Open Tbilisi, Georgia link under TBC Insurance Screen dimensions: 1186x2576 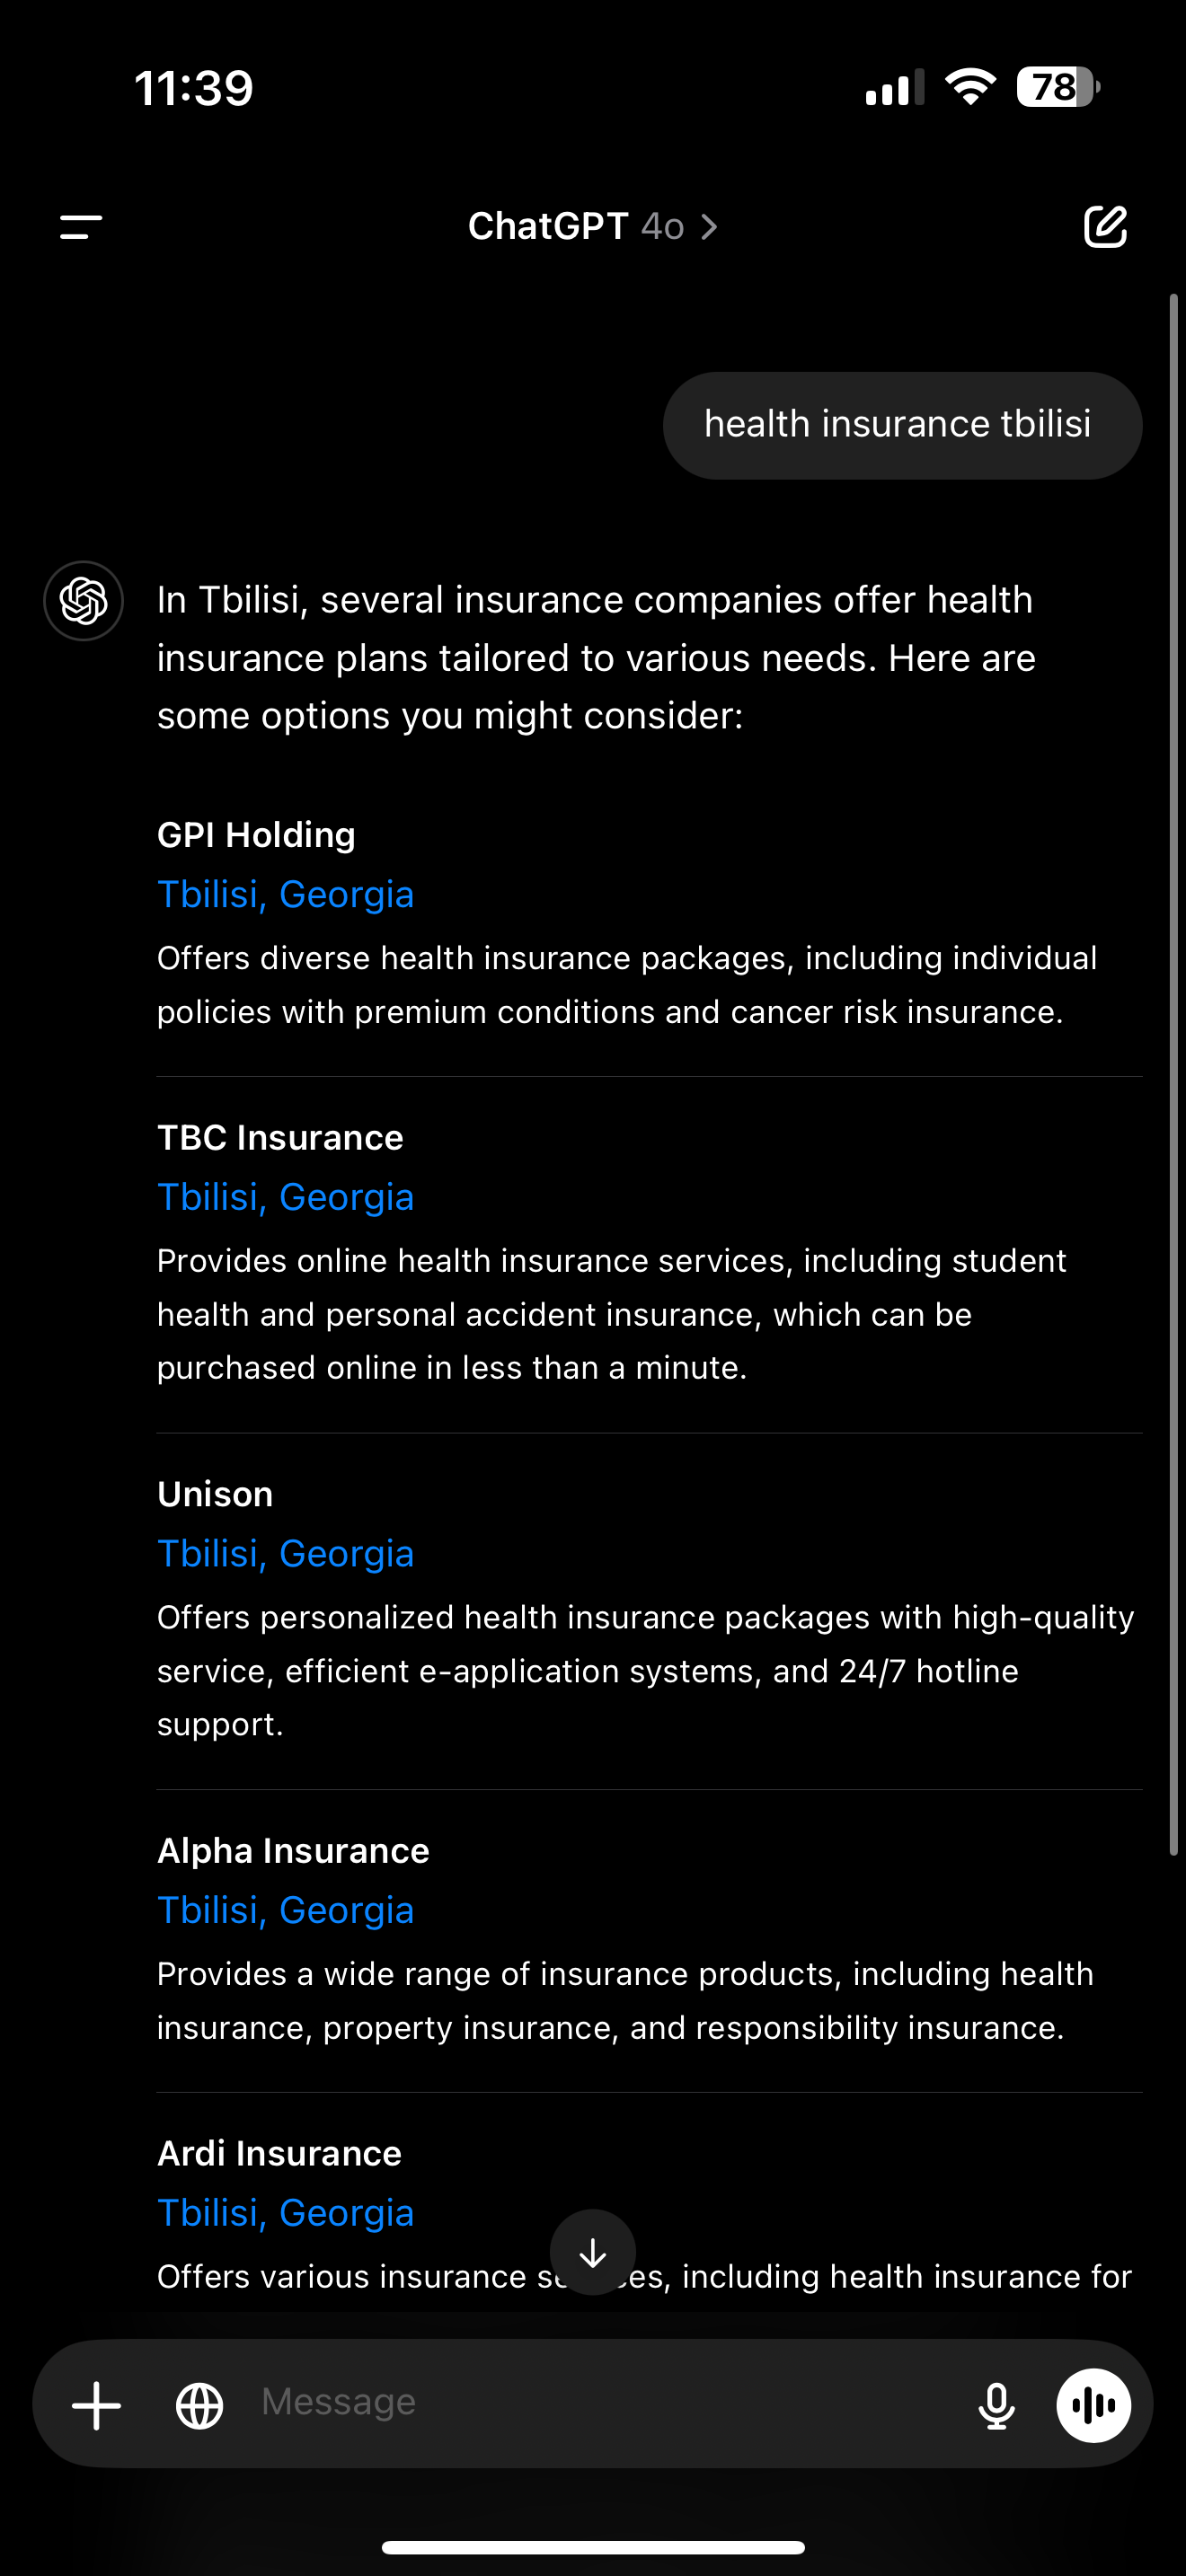pyautogui.click(x=285, y=1197)
